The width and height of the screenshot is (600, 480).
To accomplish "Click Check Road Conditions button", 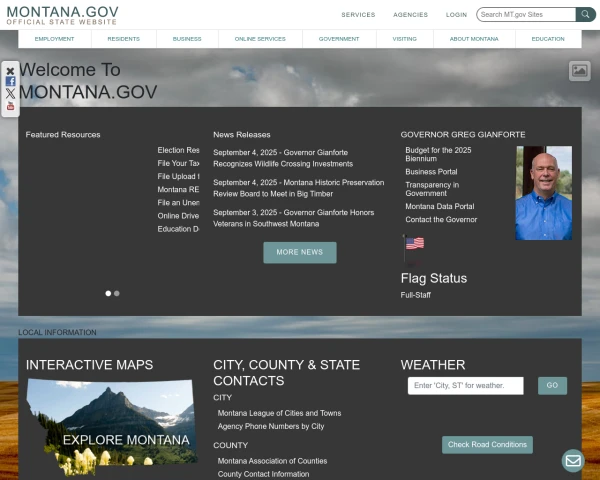I will coord(487,445).
